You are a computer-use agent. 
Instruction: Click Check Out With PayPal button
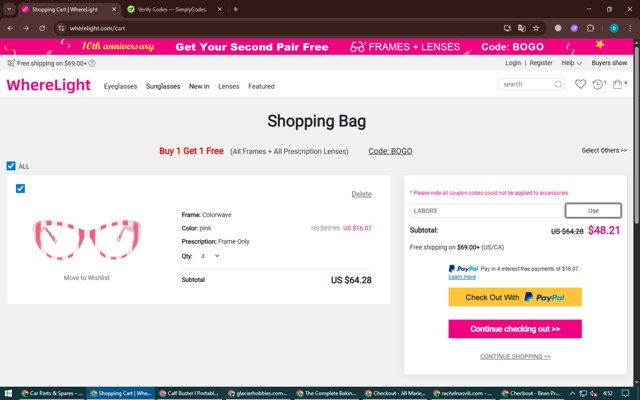click(x=515, y=297)
